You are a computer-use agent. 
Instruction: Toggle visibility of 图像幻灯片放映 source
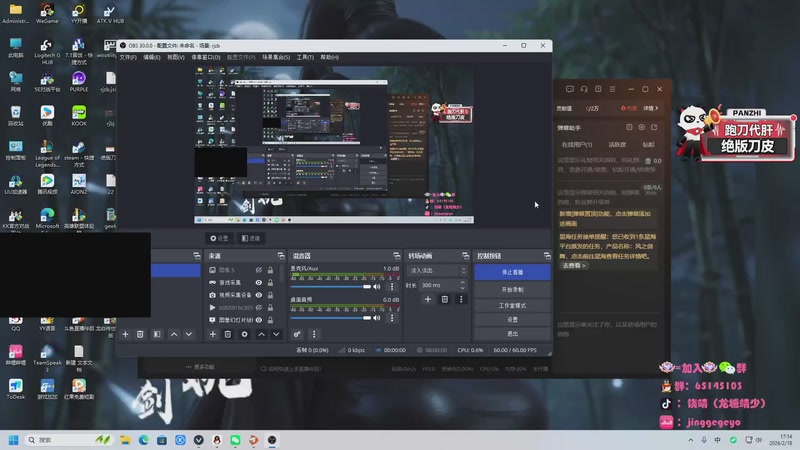pyautogui.click(x=259, y=320)
